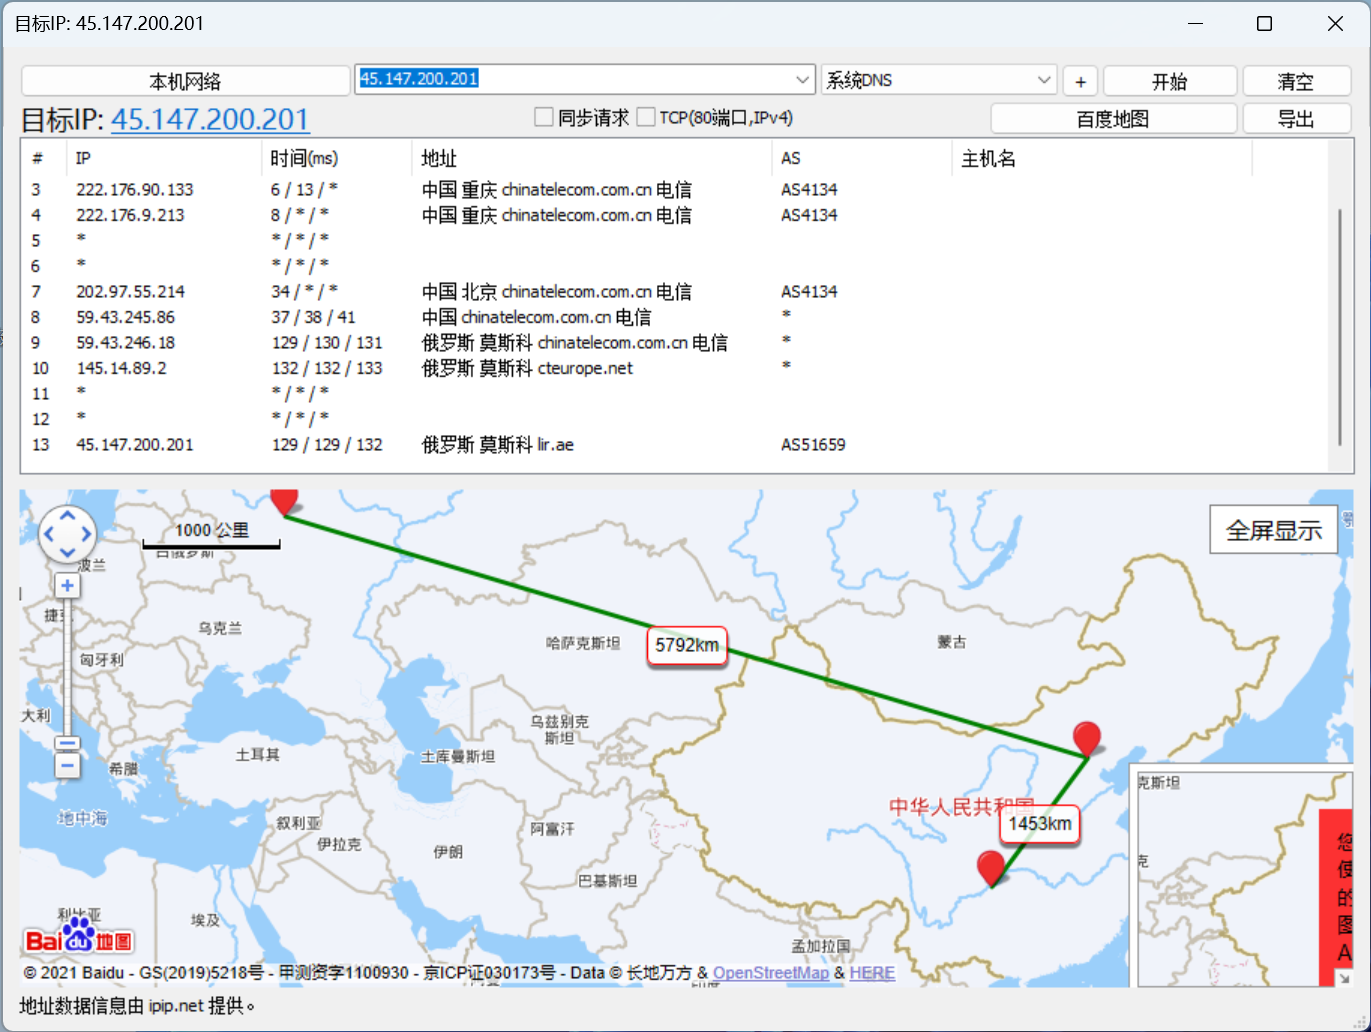Expand the target IP address combo box
1371x1032 pixels.
tap(801, 79)
